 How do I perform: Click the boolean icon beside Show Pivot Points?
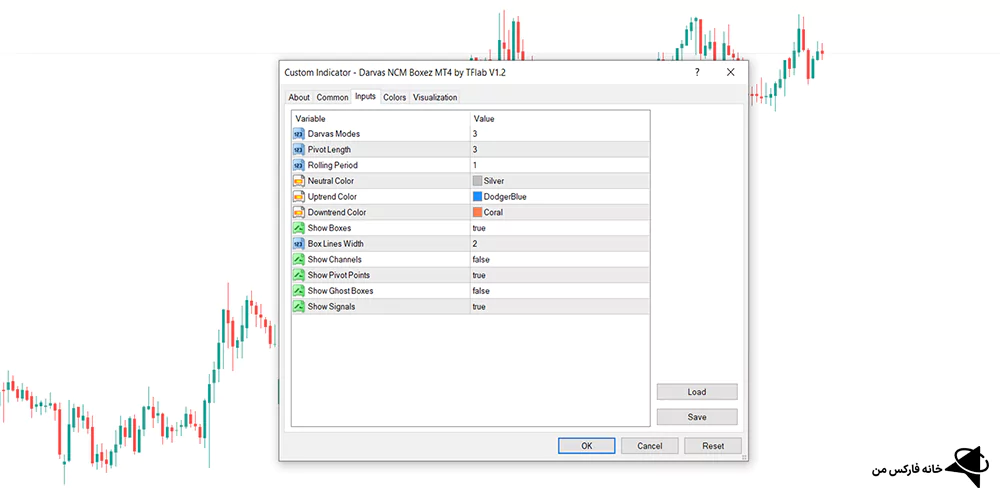click(298, 275)
